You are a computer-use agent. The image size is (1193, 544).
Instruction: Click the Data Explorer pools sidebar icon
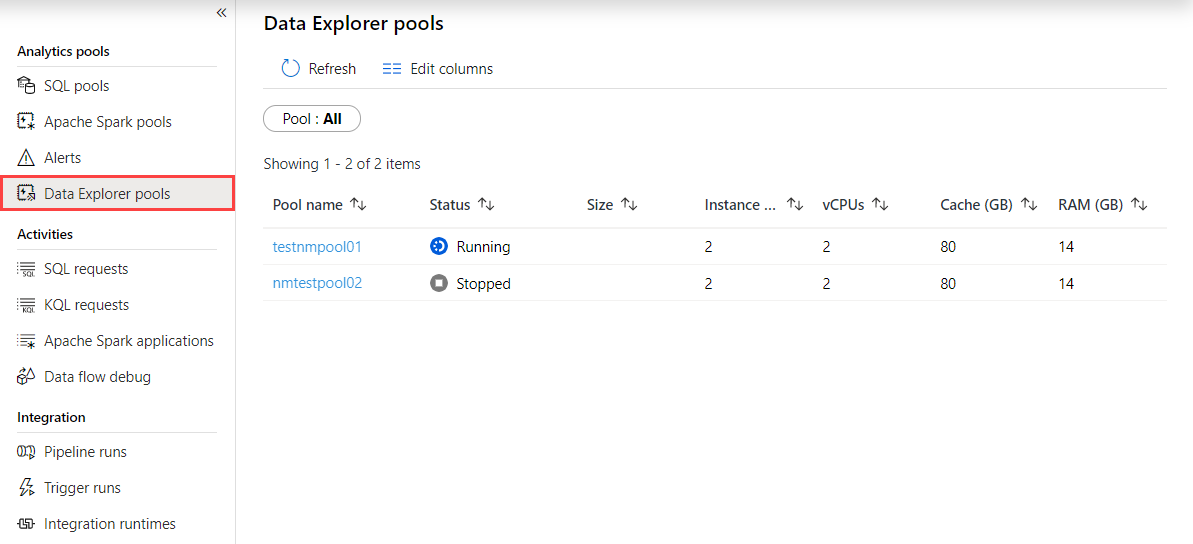coord(26,193)
